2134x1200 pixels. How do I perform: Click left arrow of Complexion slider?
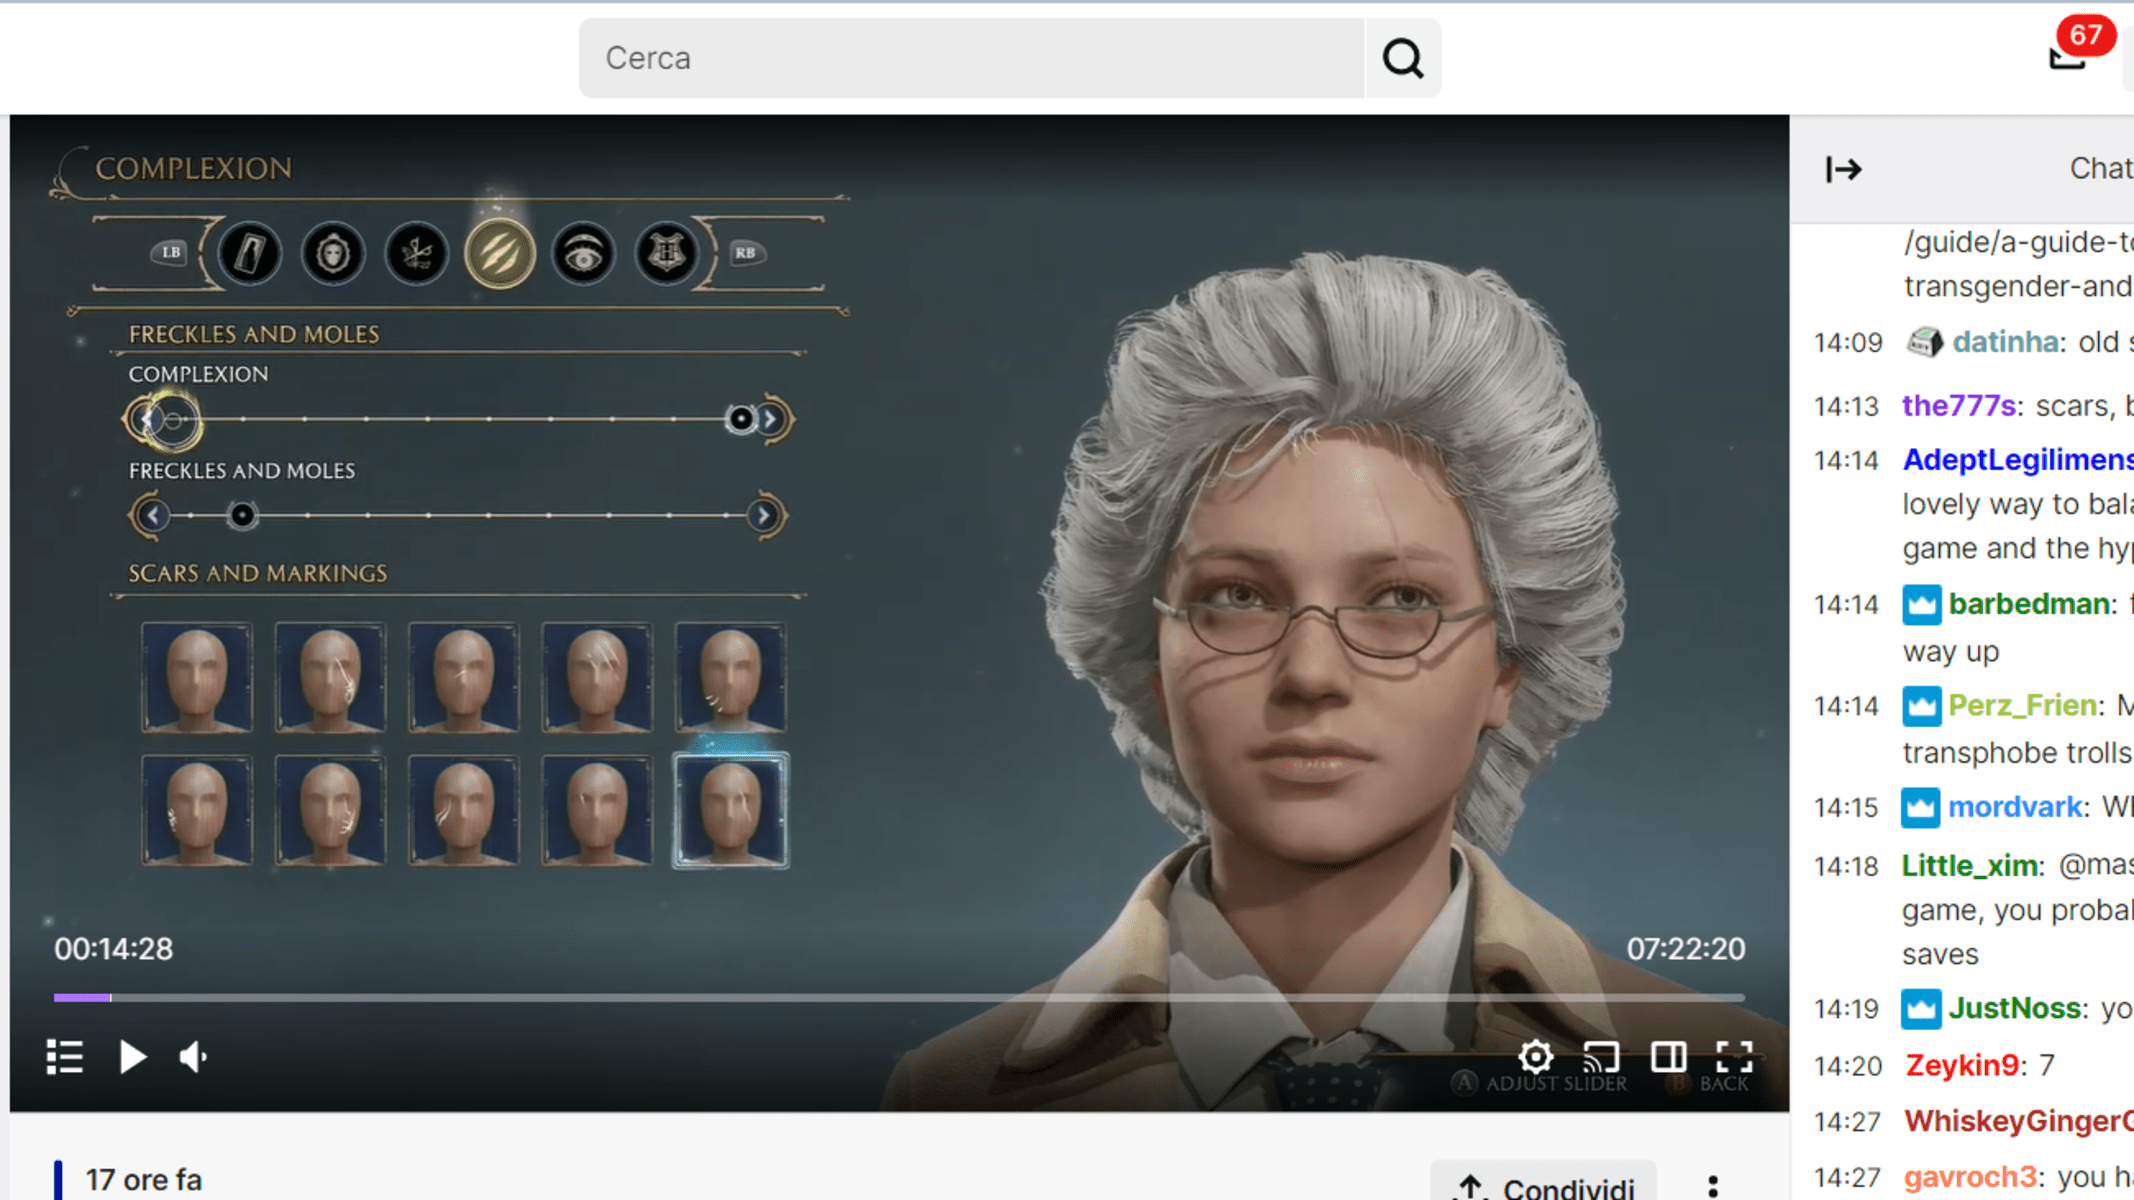click(148, 419)
